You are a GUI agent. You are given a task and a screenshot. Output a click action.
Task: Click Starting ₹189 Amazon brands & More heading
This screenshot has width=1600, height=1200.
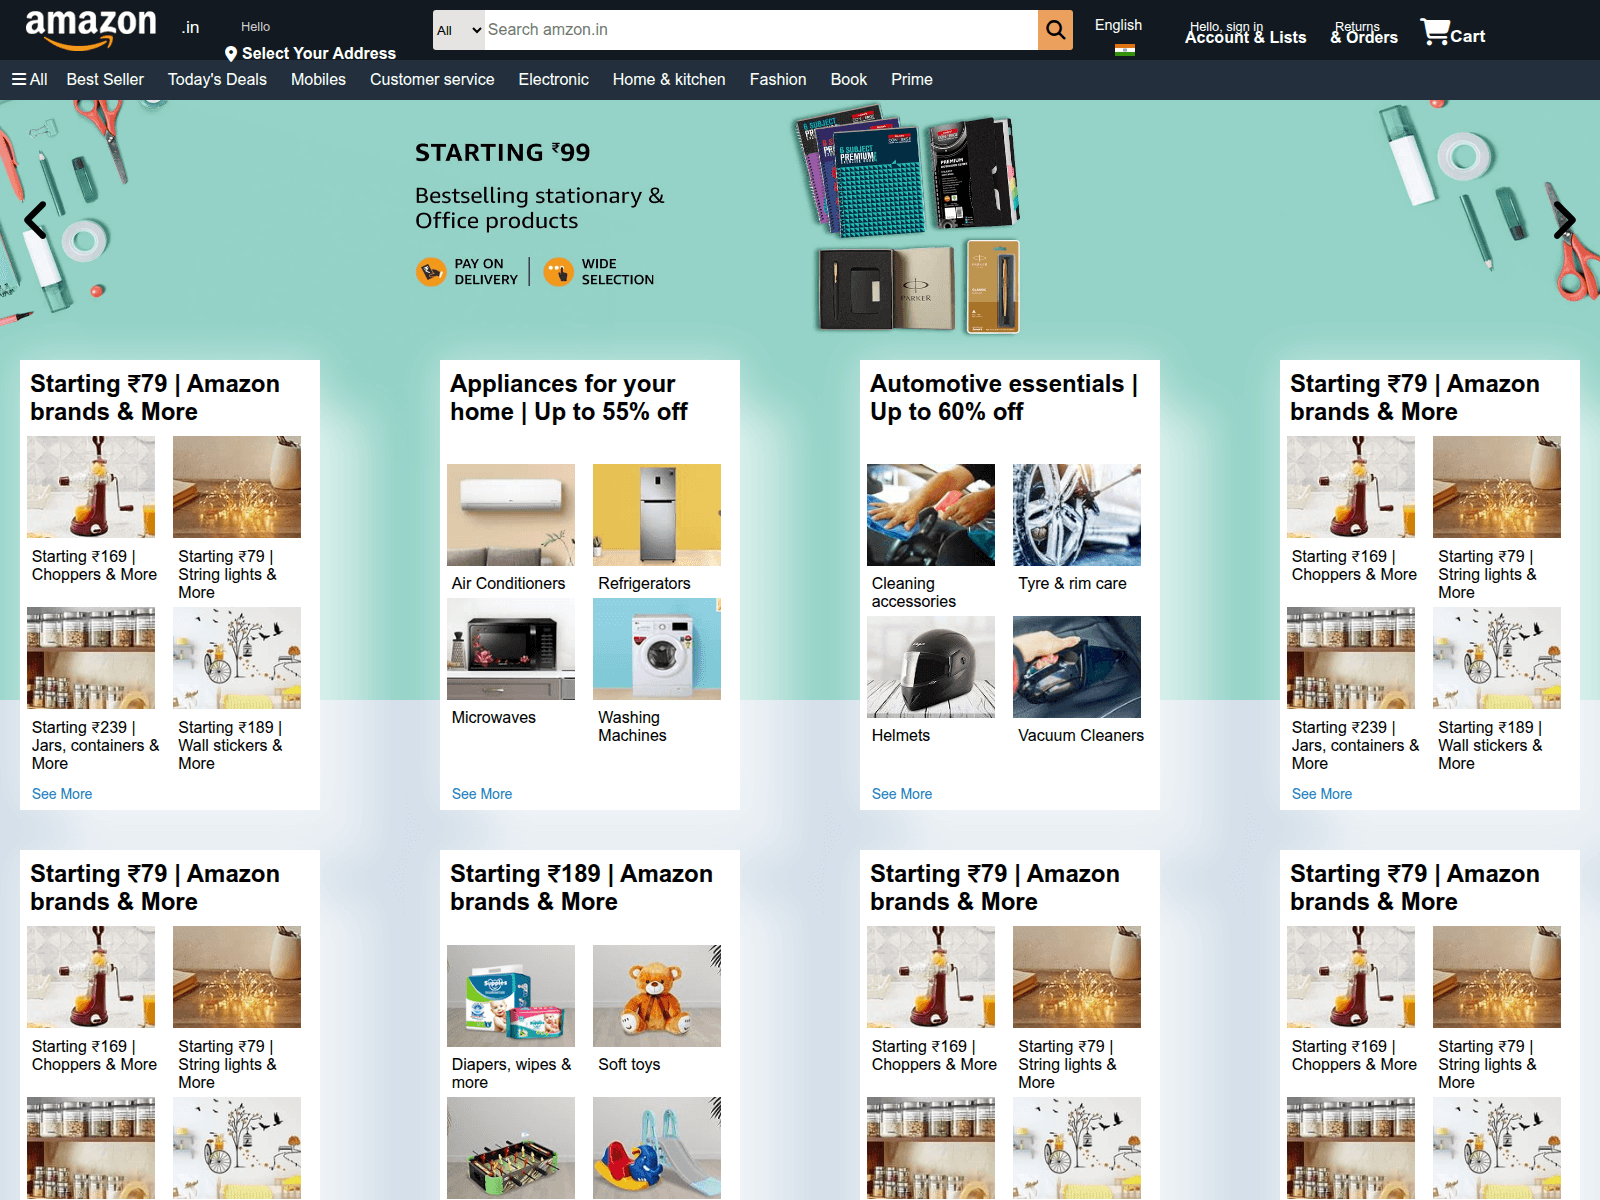pos(581,888)
